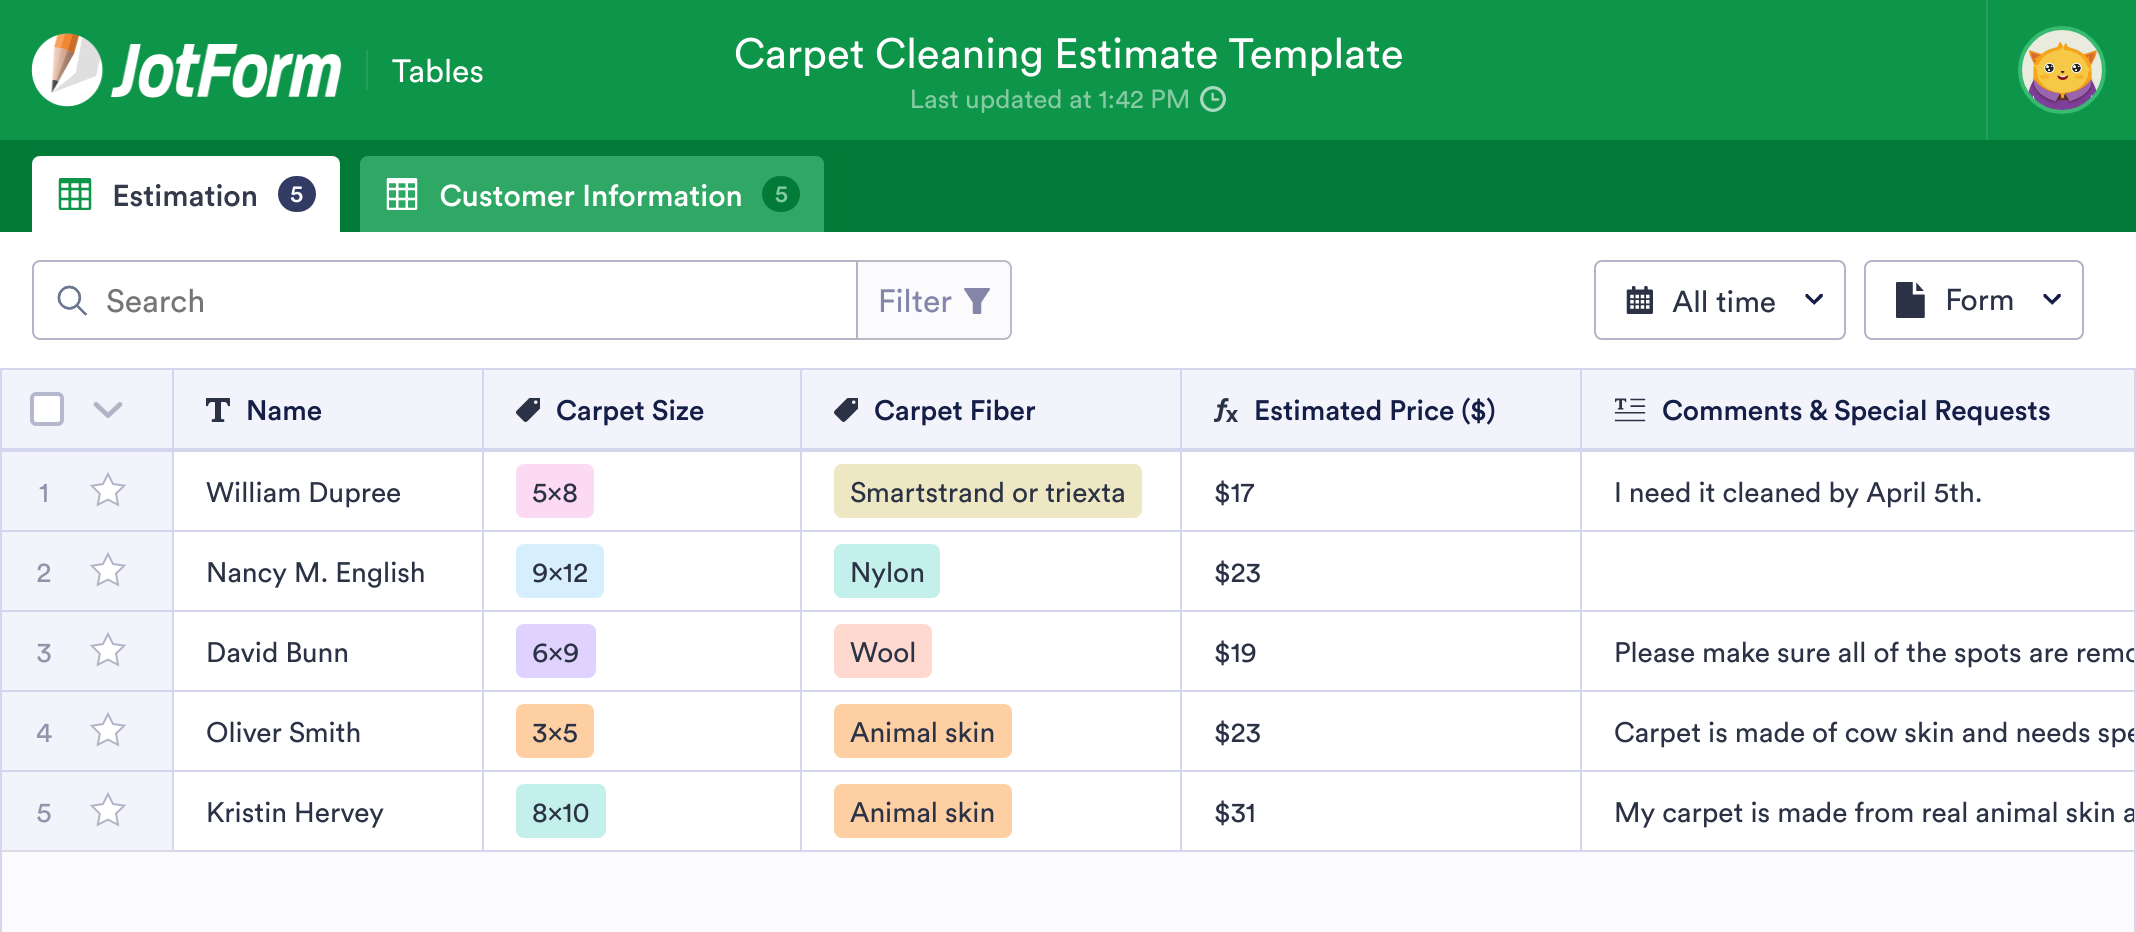Check the select-all checkbox in header row

pos(46,409)
